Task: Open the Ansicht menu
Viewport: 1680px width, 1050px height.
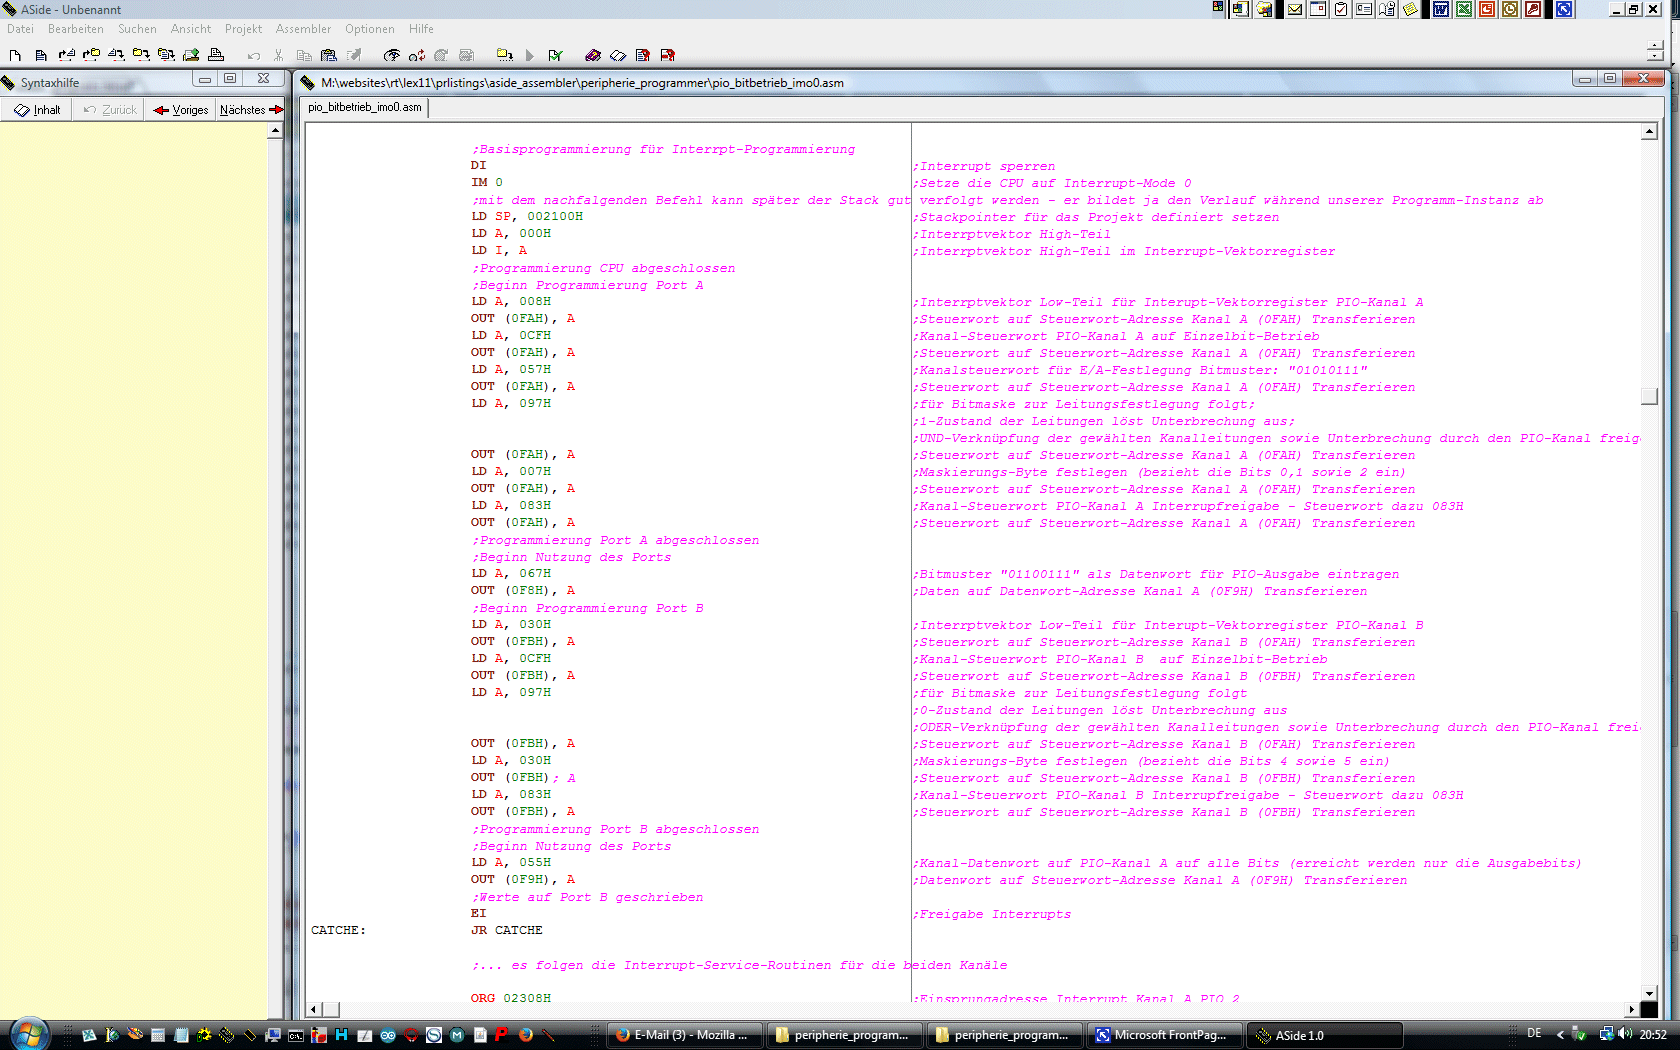Action: 191,29
